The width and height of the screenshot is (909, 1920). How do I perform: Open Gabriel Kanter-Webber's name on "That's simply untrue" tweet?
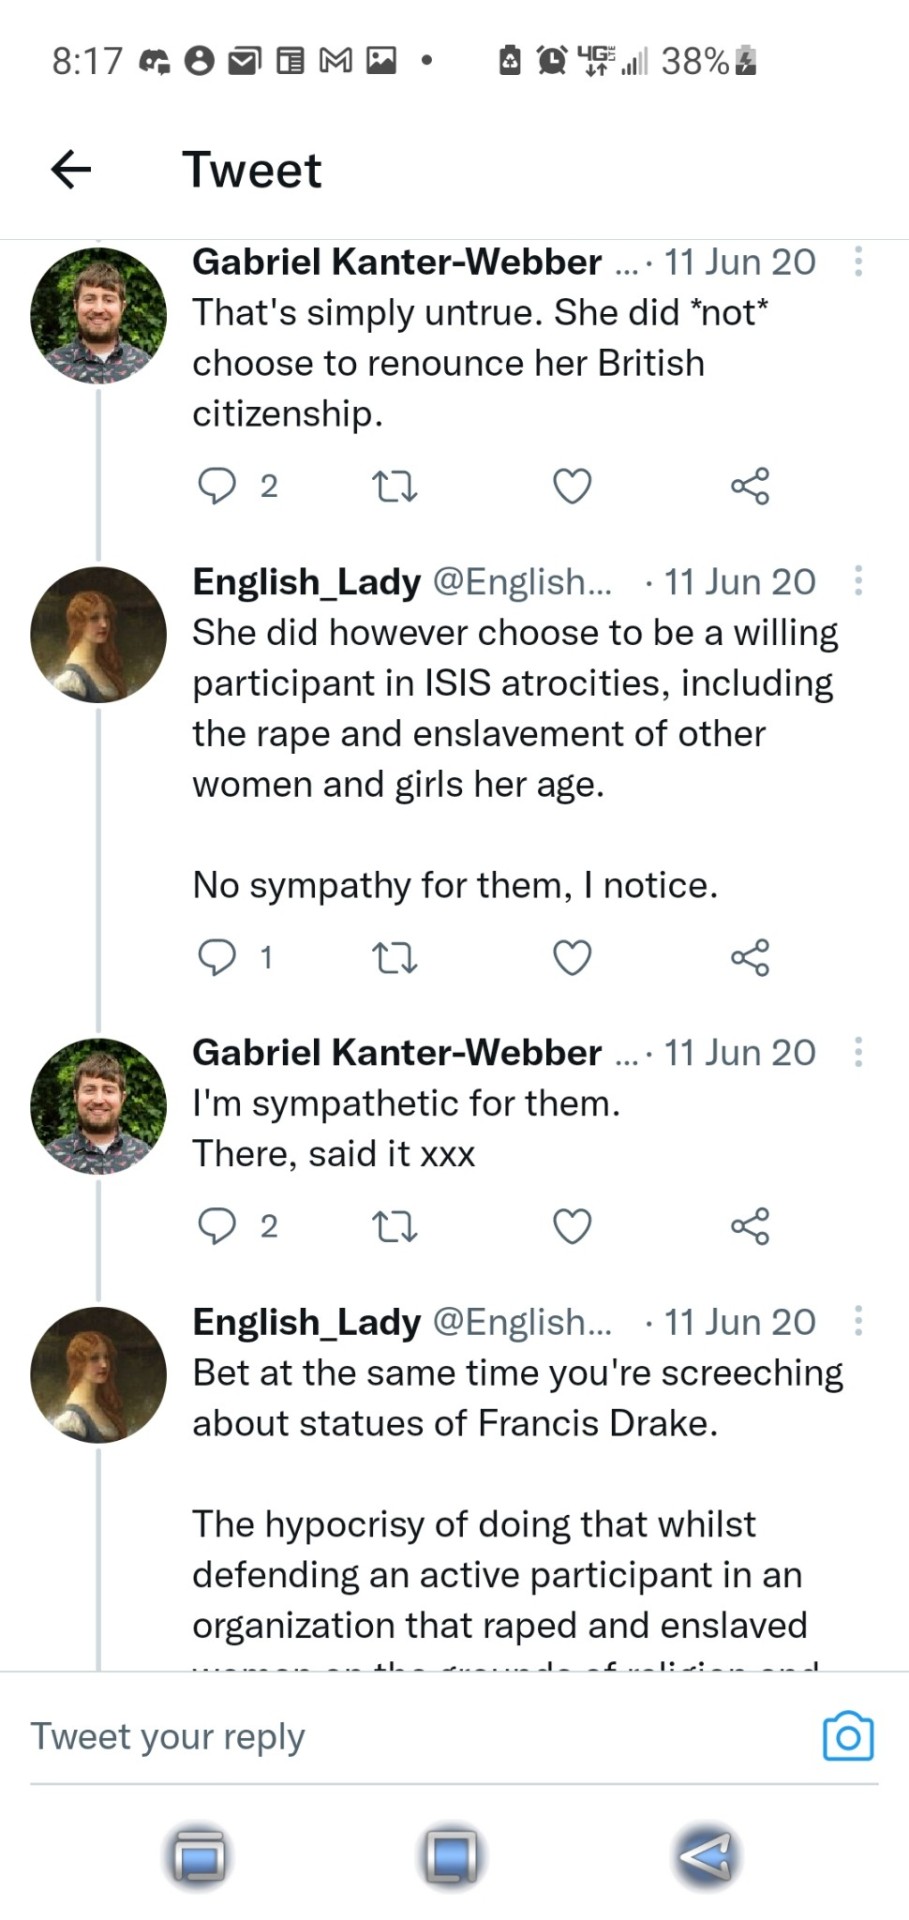tap(396, 262)
